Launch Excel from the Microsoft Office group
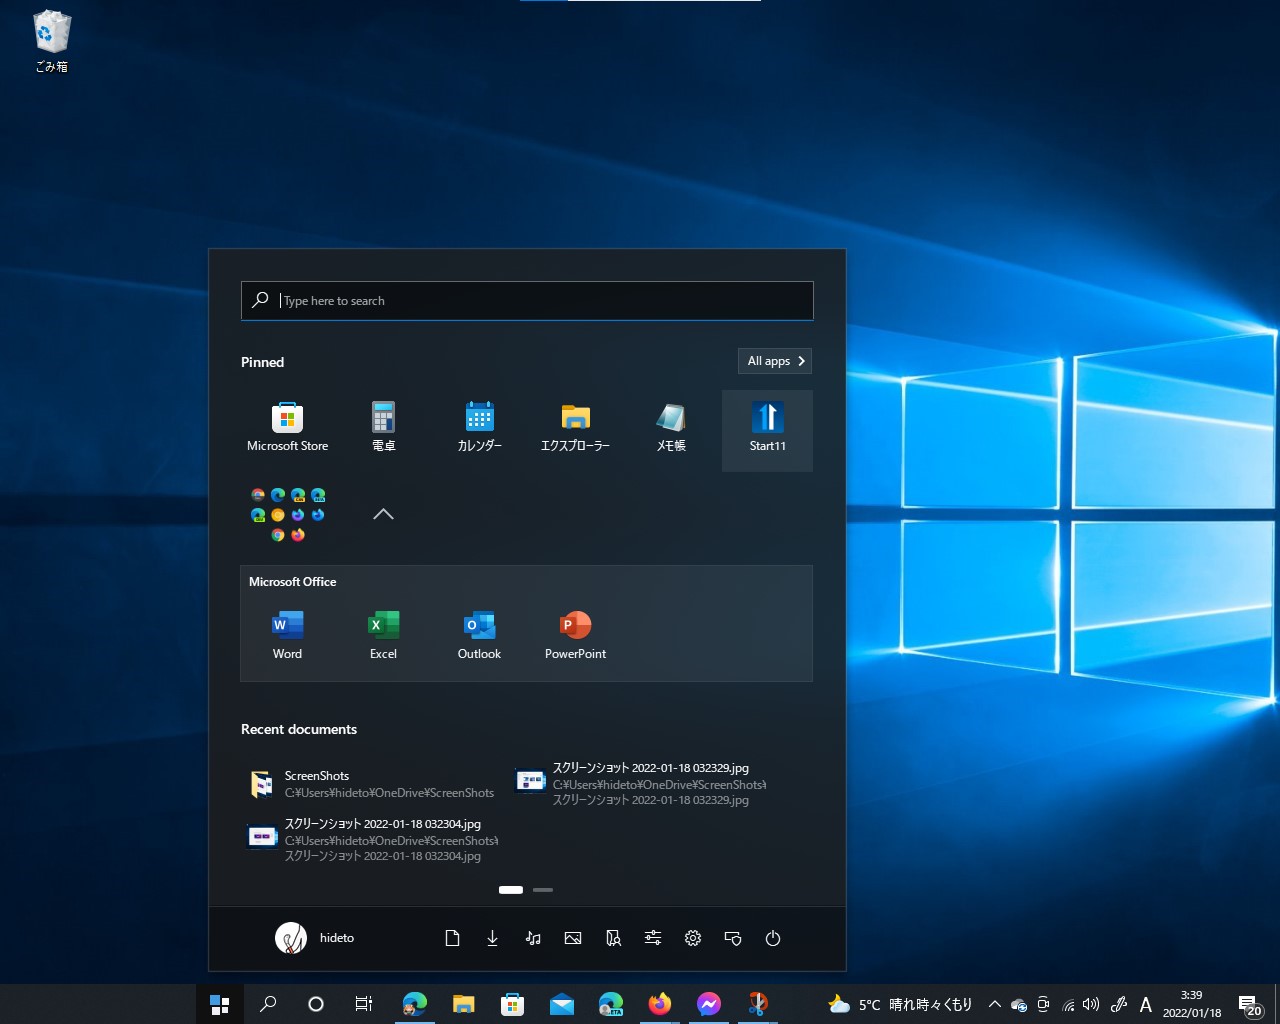Screen dimensions: 1280x1024 [383, 636]
